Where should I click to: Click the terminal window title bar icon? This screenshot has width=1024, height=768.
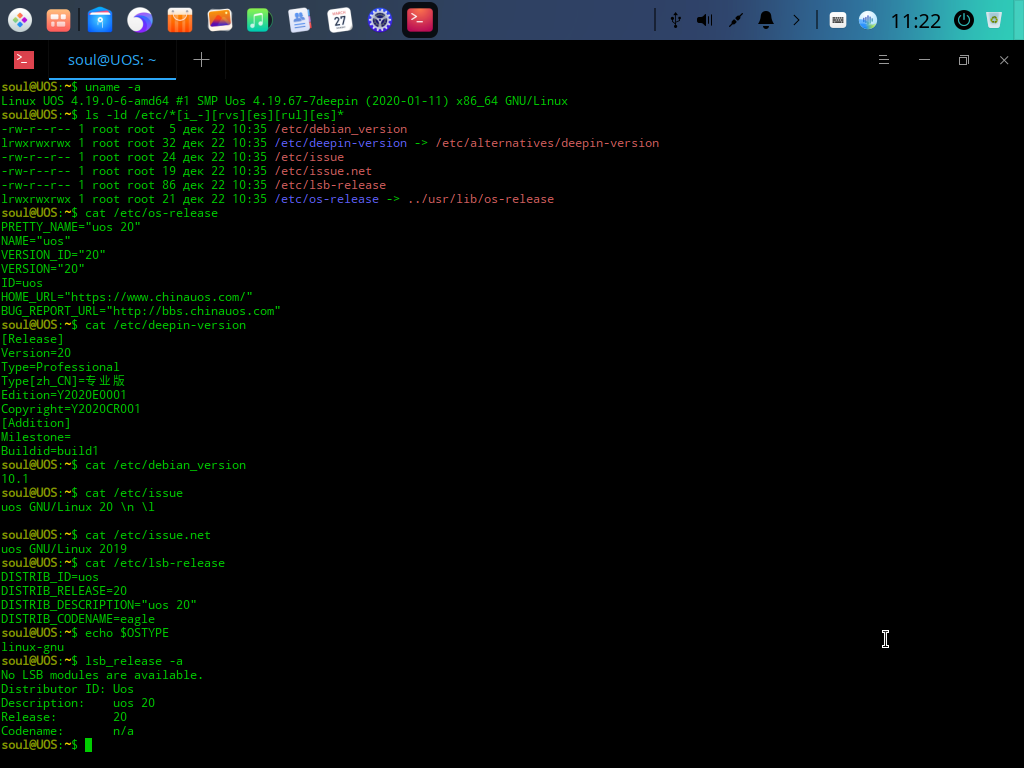tap(24, 60)
